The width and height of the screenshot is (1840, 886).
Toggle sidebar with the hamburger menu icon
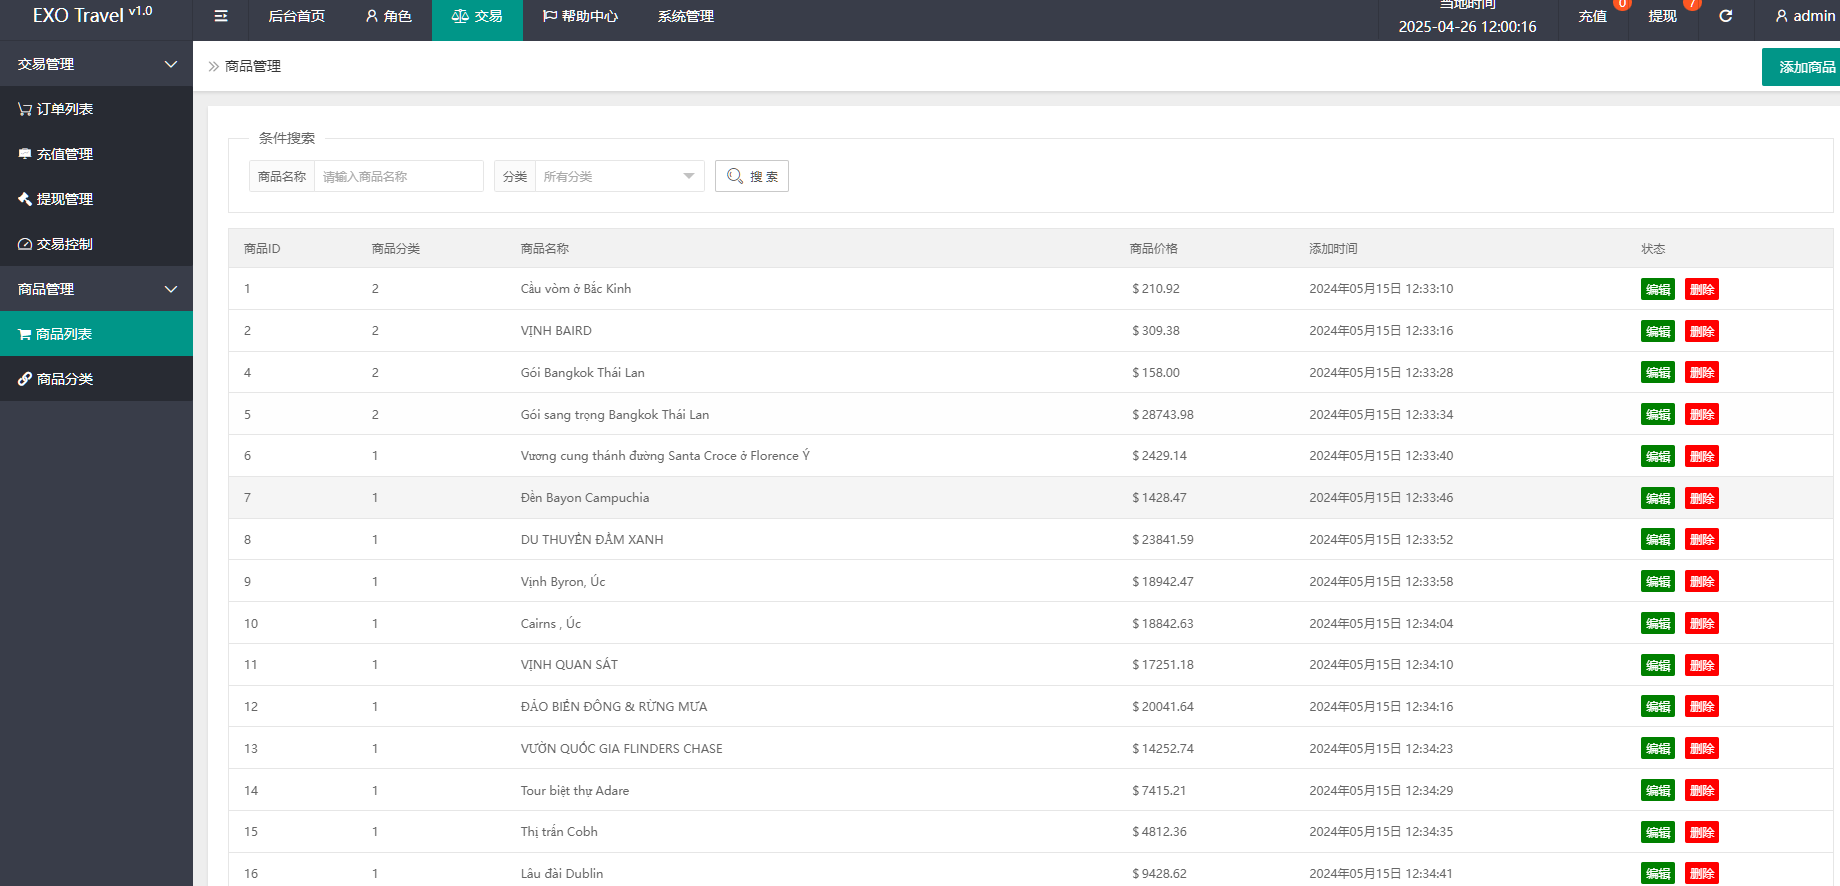[x=221, y=16]
